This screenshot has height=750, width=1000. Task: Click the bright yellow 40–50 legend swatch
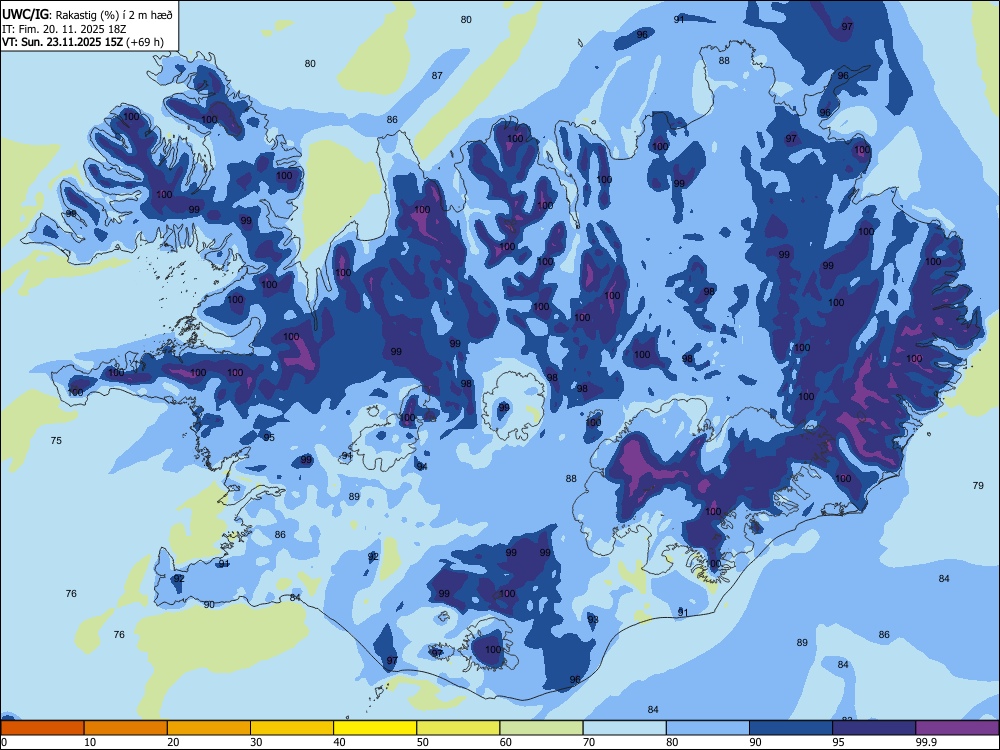click(x=375, y=728)
